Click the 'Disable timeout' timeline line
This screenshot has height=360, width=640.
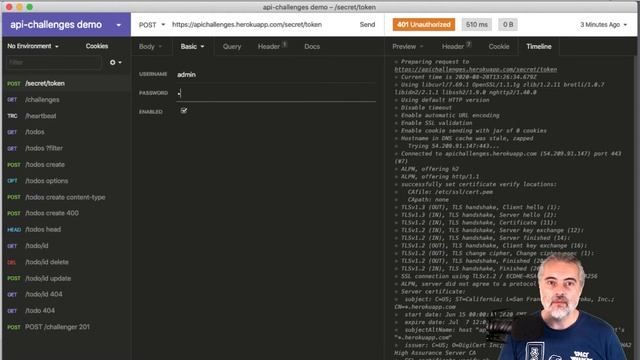tap(426, 108)
